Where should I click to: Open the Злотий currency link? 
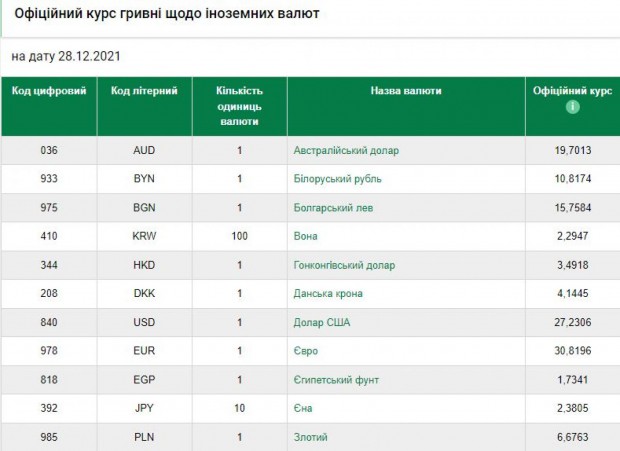point(310,437)
